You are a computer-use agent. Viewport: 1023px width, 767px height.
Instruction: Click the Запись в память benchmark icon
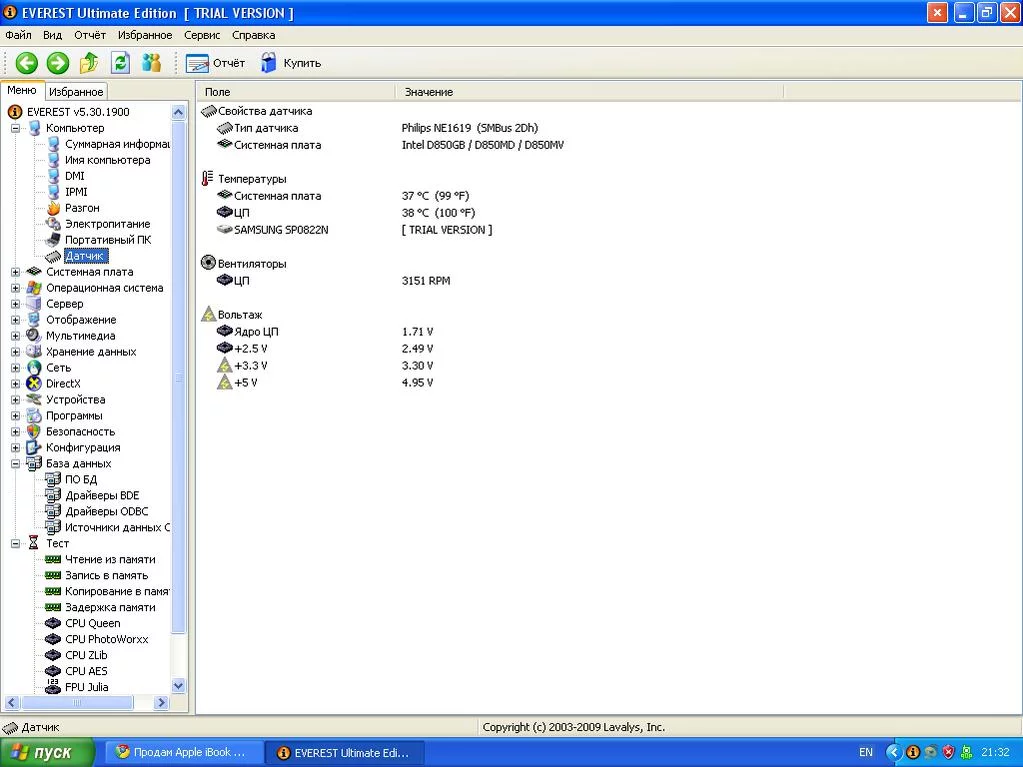pos(53,575)
